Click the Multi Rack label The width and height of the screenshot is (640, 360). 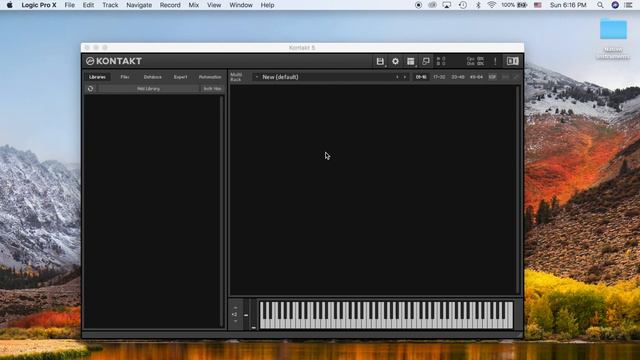[x=236, y=77]
